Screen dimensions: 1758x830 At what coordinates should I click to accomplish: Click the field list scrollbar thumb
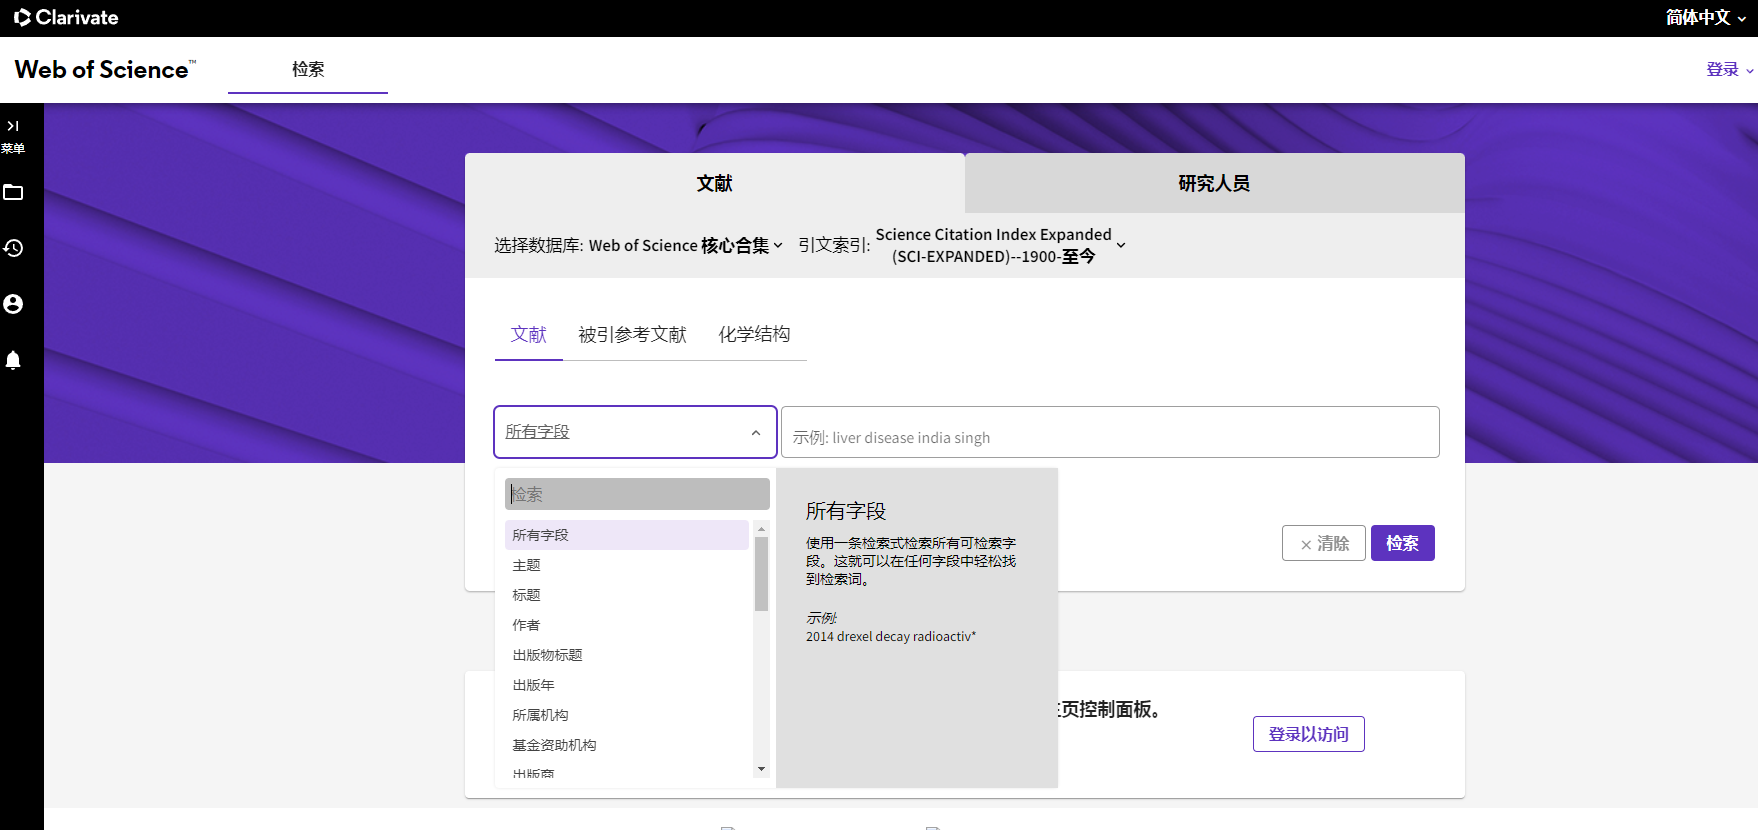tap(762, 574)
